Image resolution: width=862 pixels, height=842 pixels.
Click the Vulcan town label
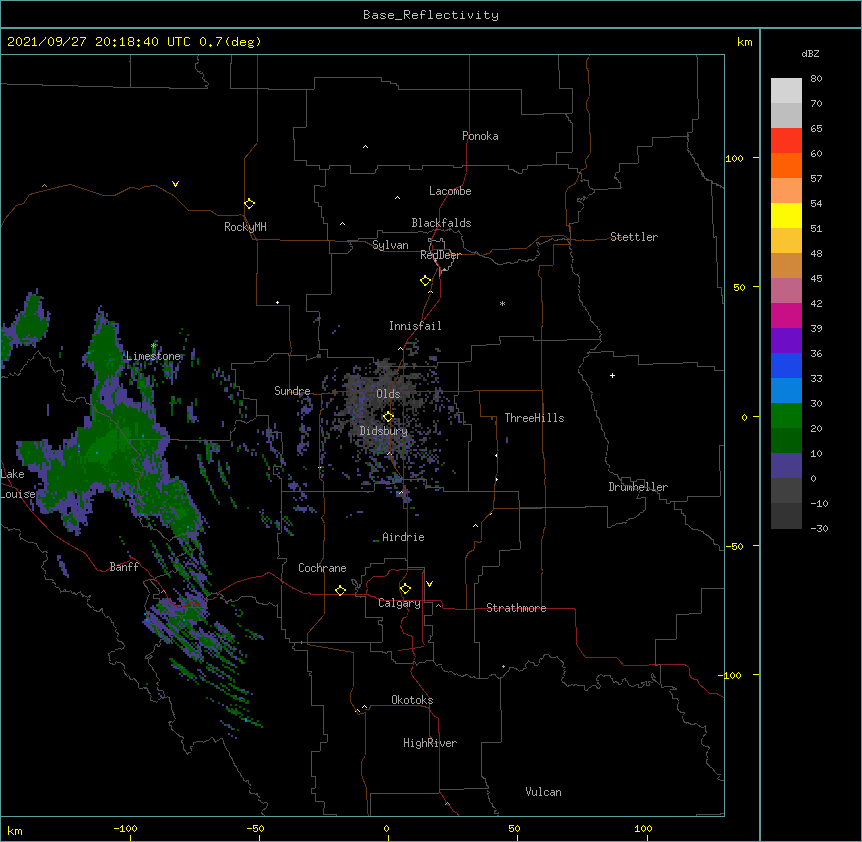pyautogui.click(x=543, y=792)
